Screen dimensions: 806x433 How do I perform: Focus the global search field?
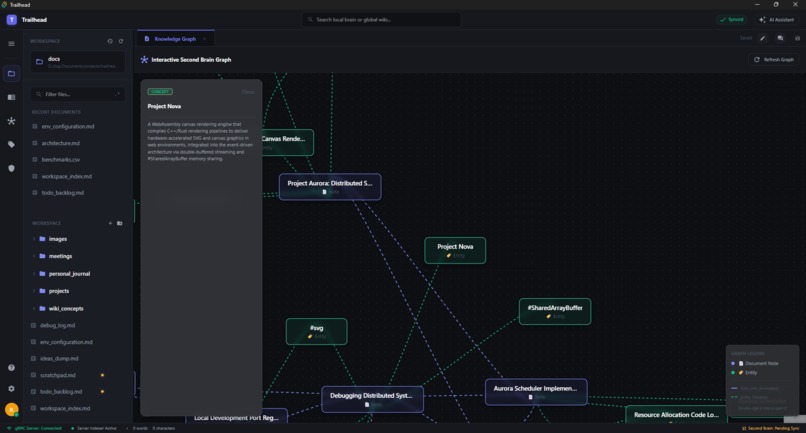tap(381, 20)
